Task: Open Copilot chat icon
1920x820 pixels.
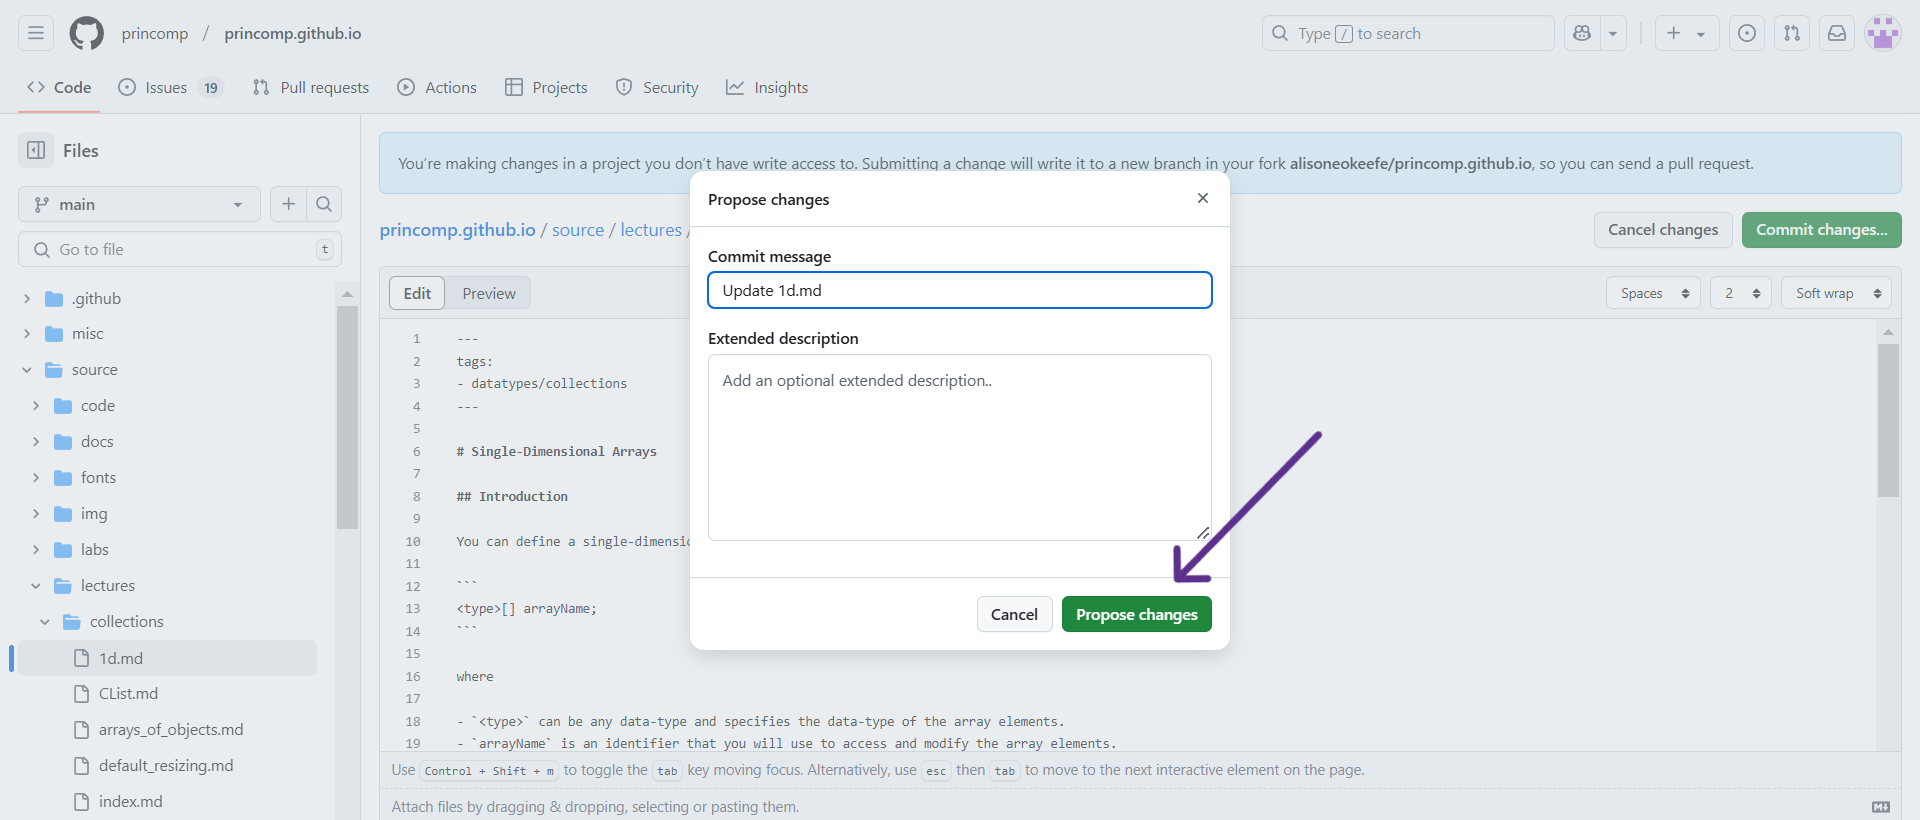Action: [x=1582, y=33]
